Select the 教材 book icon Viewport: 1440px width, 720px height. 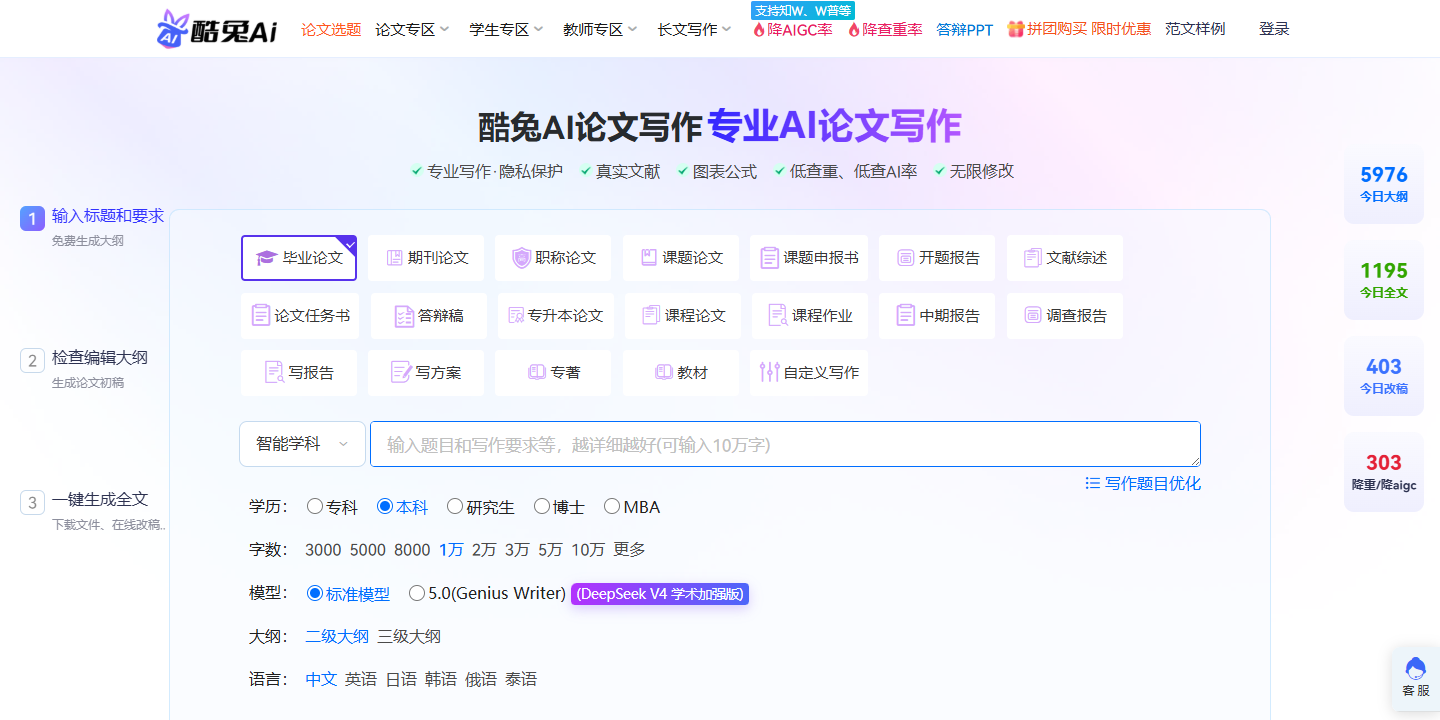pyautogui.click(x=664, y=372)
